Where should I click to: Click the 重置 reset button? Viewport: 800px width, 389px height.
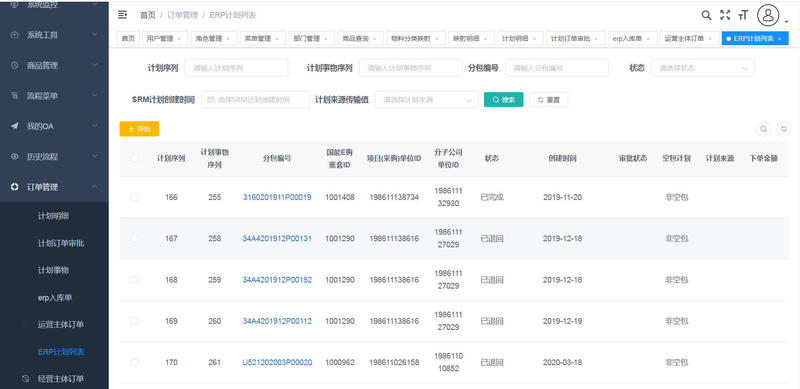click(x=548, y=100)
